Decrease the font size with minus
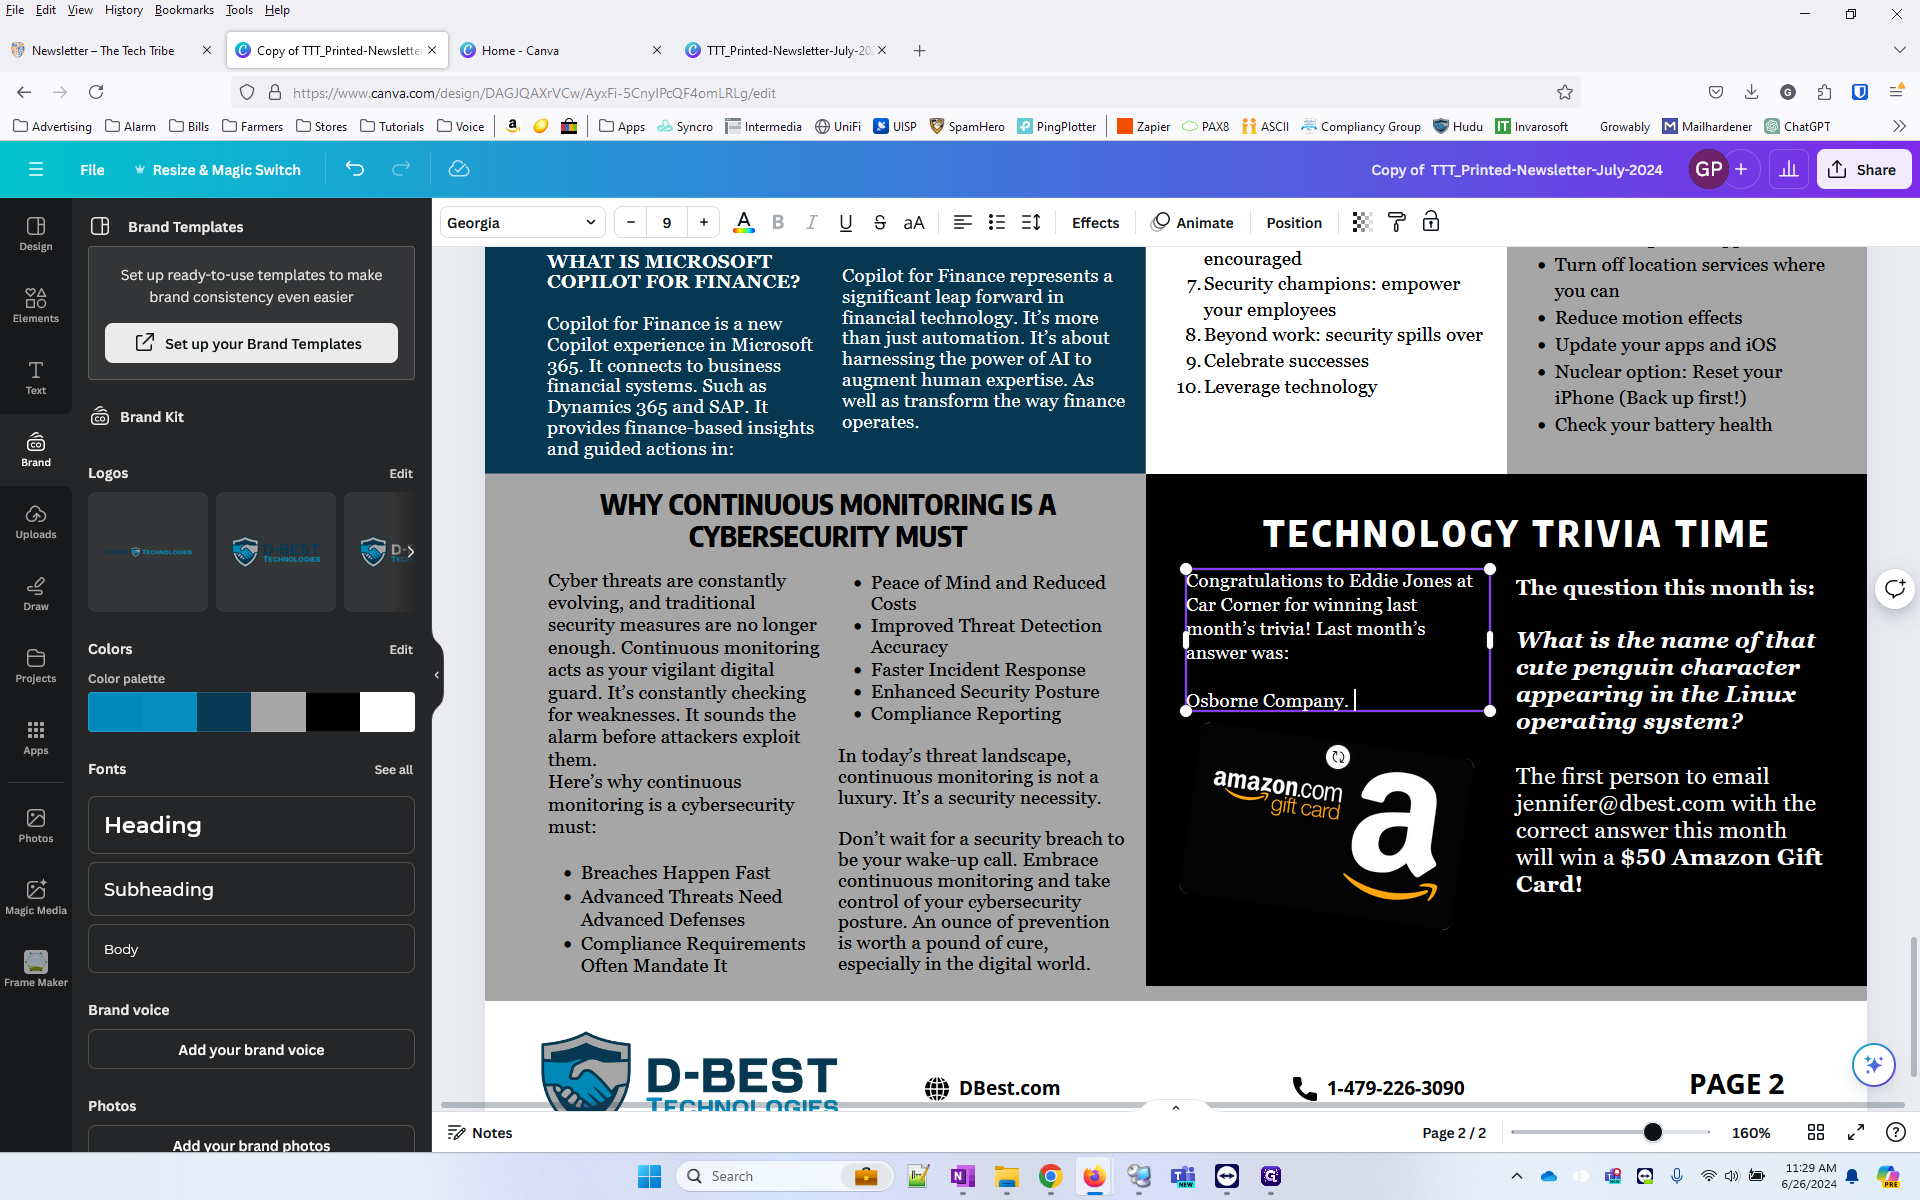This screenshot has height=1200, width=1920. pyautogui.click(x=631, y=223)
